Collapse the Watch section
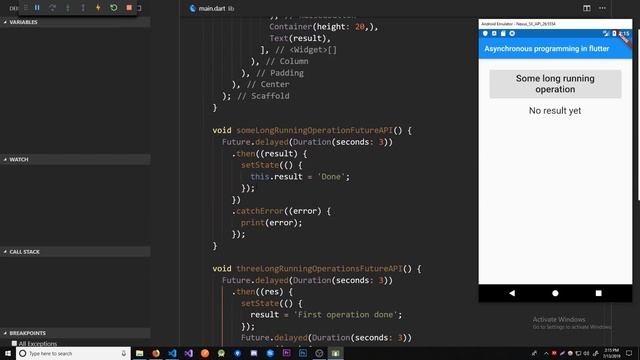 pos(75,160)
